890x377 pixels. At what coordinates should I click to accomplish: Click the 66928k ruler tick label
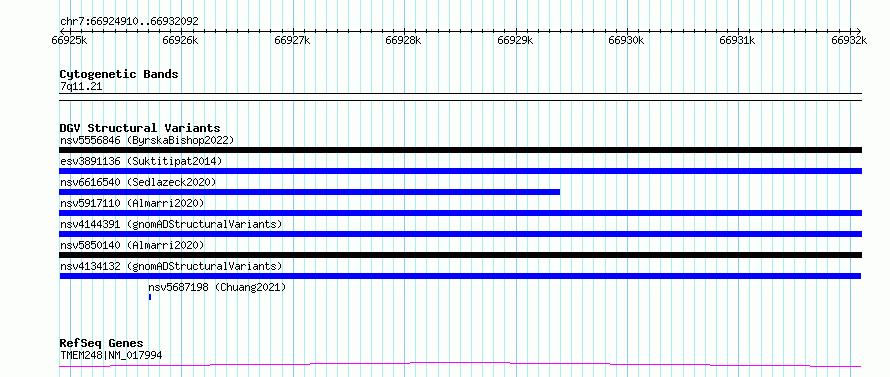click(x=404, y=40)
